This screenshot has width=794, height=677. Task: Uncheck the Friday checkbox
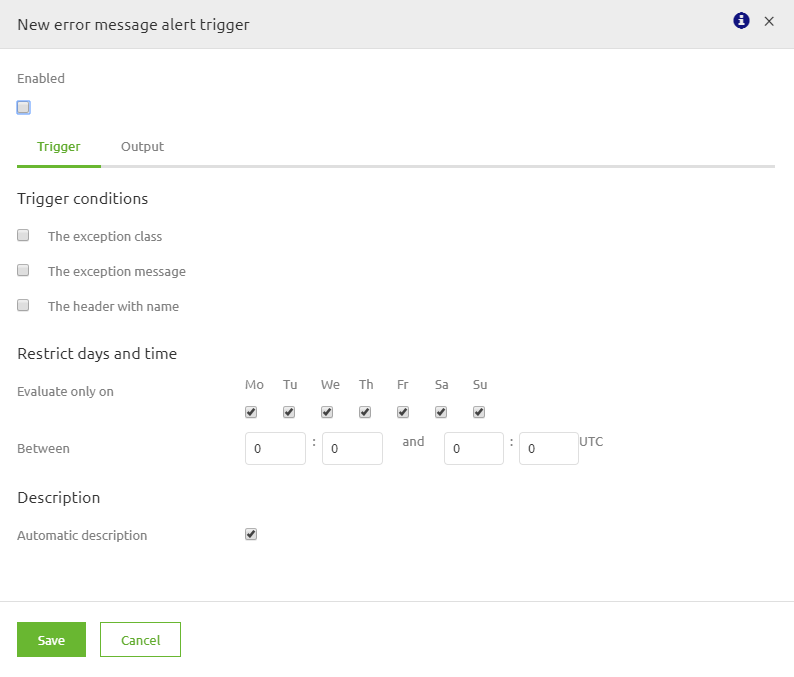tap(403, 412)
